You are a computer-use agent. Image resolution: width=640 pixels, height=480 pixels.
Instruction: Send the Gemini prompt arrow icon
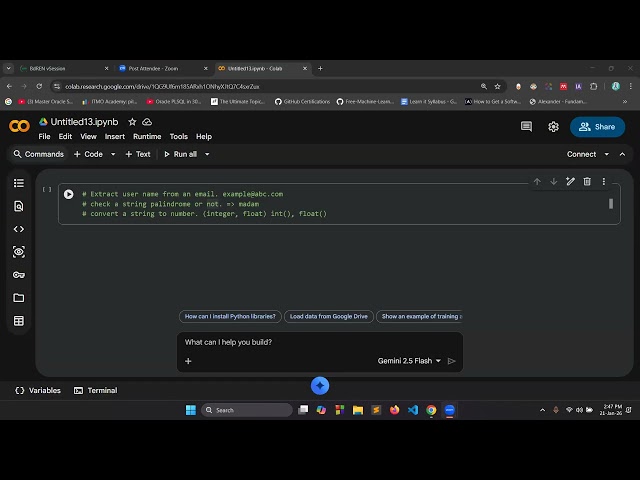coord(451,361)
